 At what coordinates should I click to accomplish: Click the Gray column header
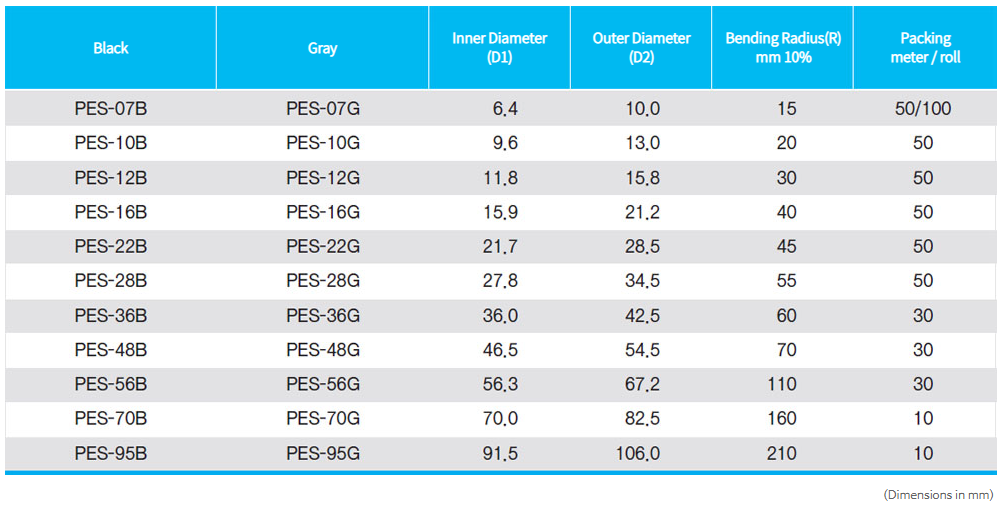tap(322, 48)
